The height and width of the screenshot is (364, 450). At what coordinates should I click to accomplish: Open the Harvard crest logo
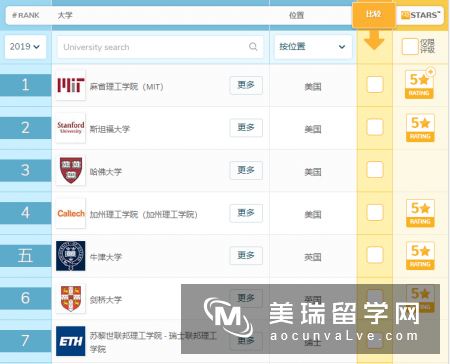[x=71, y=170]
